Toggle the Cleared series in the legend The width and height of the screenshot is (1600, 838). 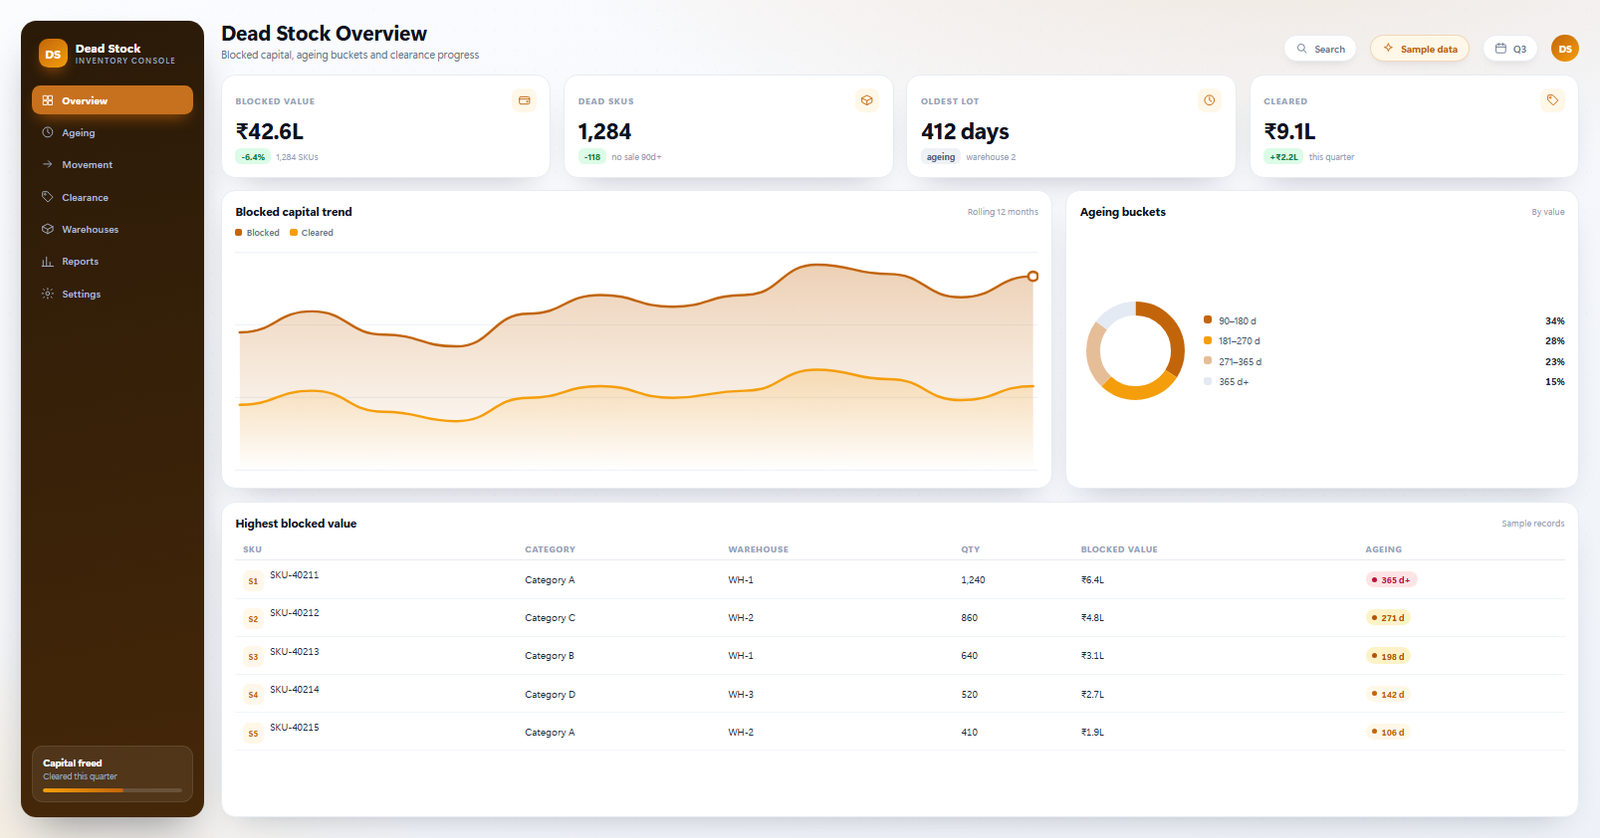tap(311, 233)
